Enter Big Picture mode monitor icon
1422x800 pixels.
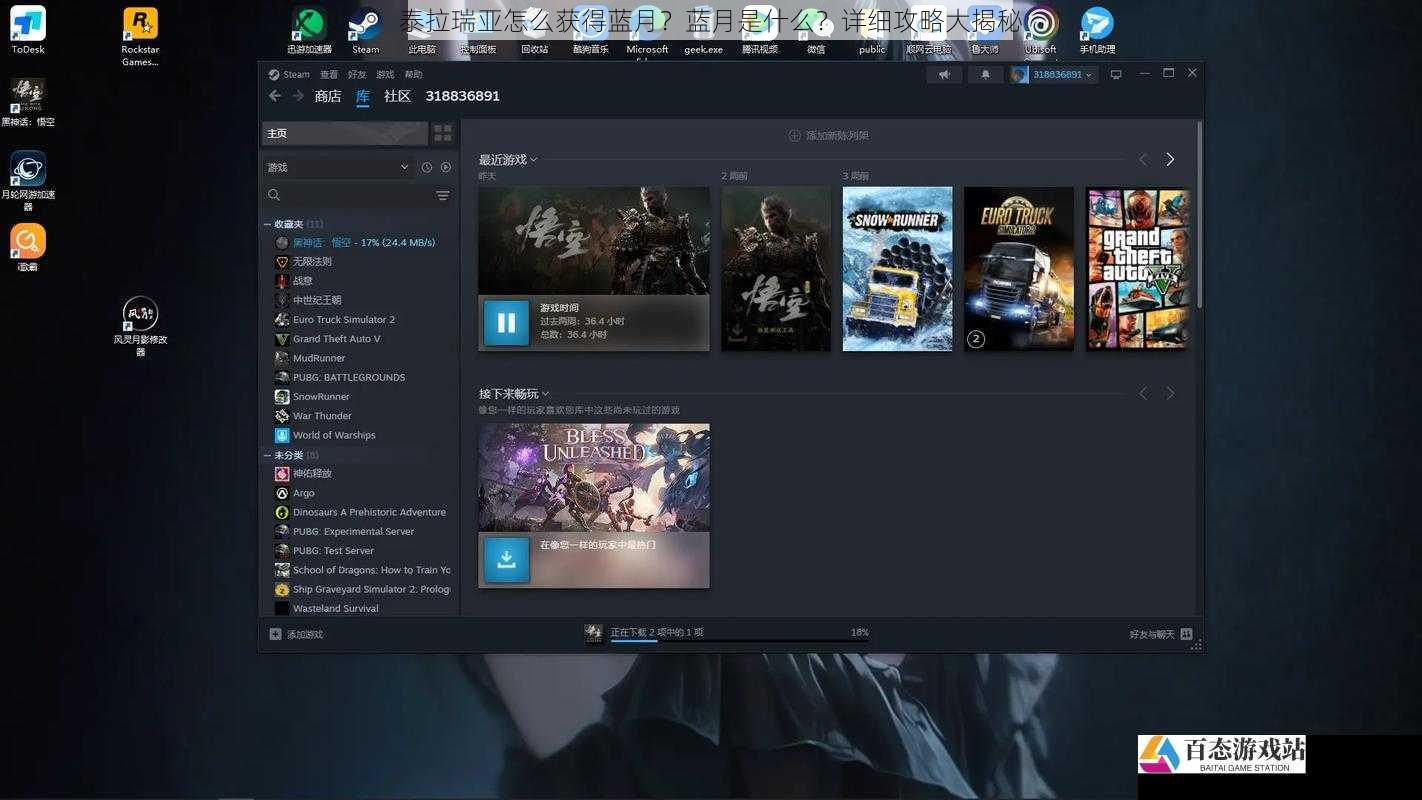click(x=1116, y=75)
